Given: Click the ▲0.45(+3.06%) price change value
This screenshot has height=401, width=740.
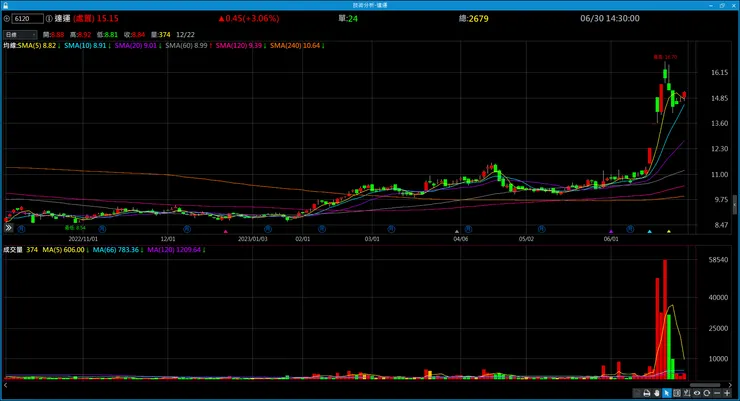Looking at the screenshot, I should (x=248, y=18).
